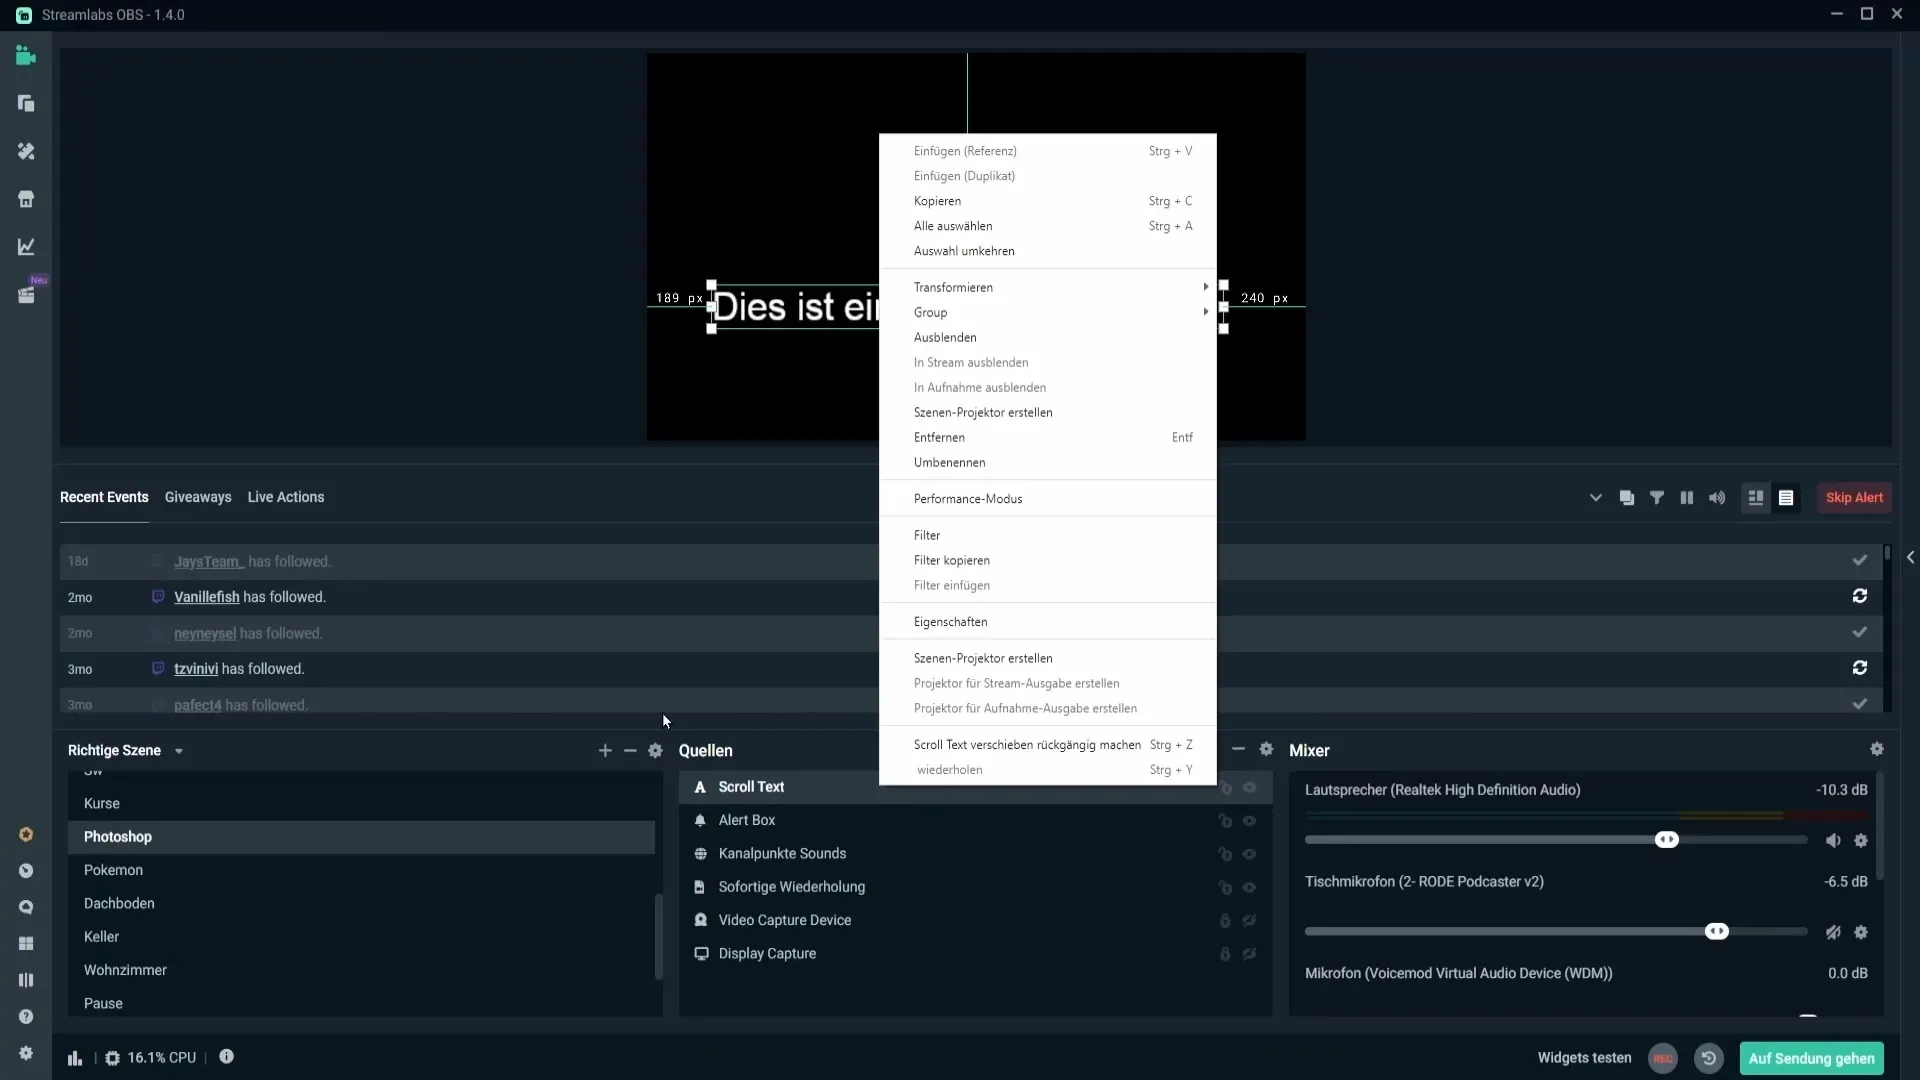Click Auf Sendung gehen button
Image resolution: width=1920 pixels, height=1080 pixels.
(1812, 1058)
